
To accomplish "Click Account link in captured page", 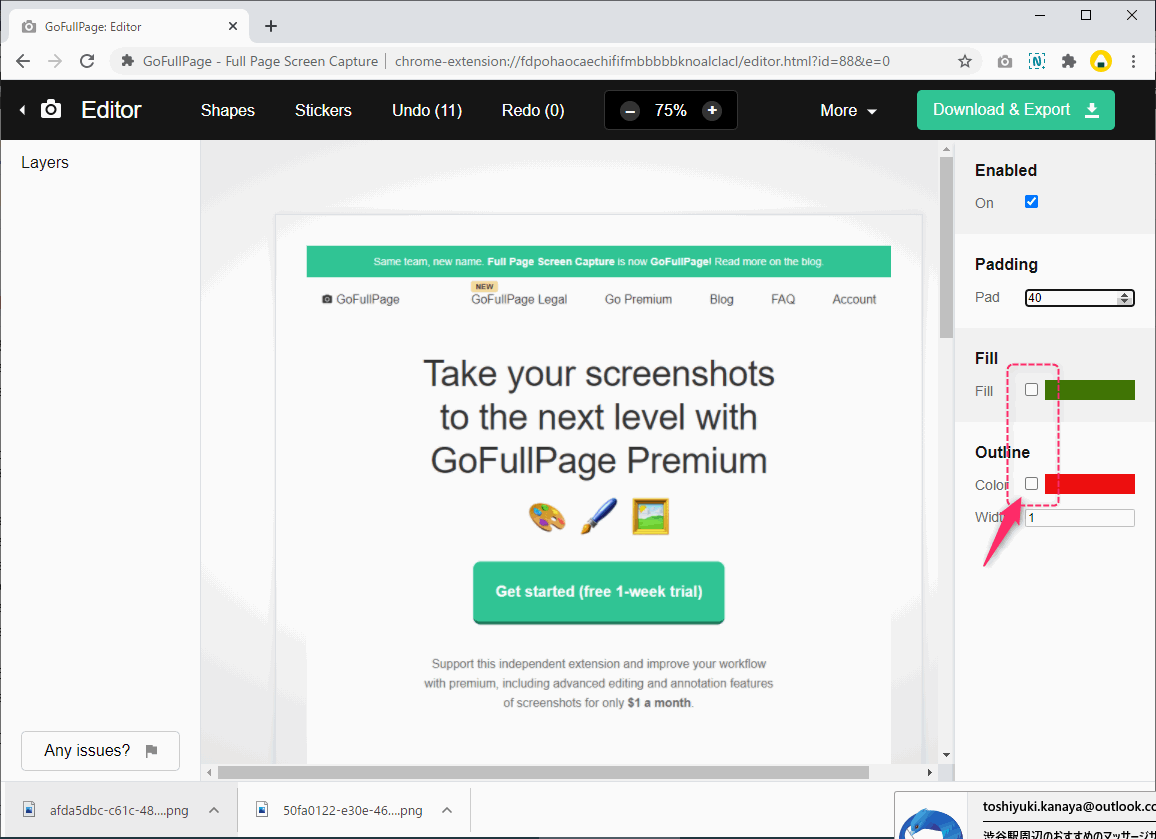I will click(854, 299).
